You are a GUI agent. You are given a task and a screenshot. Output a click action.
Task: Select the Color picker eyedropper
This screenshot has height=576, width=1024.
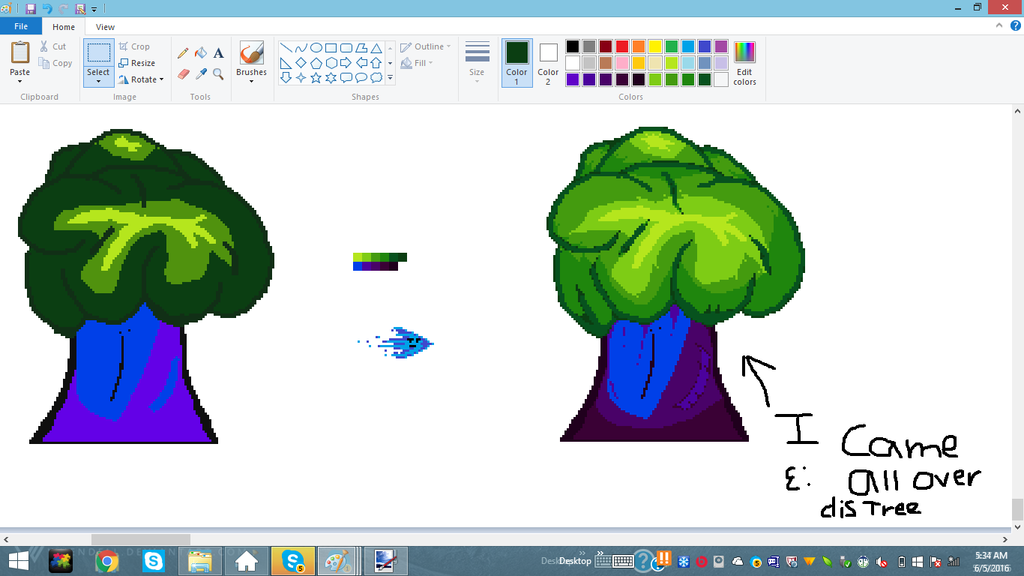tap(200, 73)
